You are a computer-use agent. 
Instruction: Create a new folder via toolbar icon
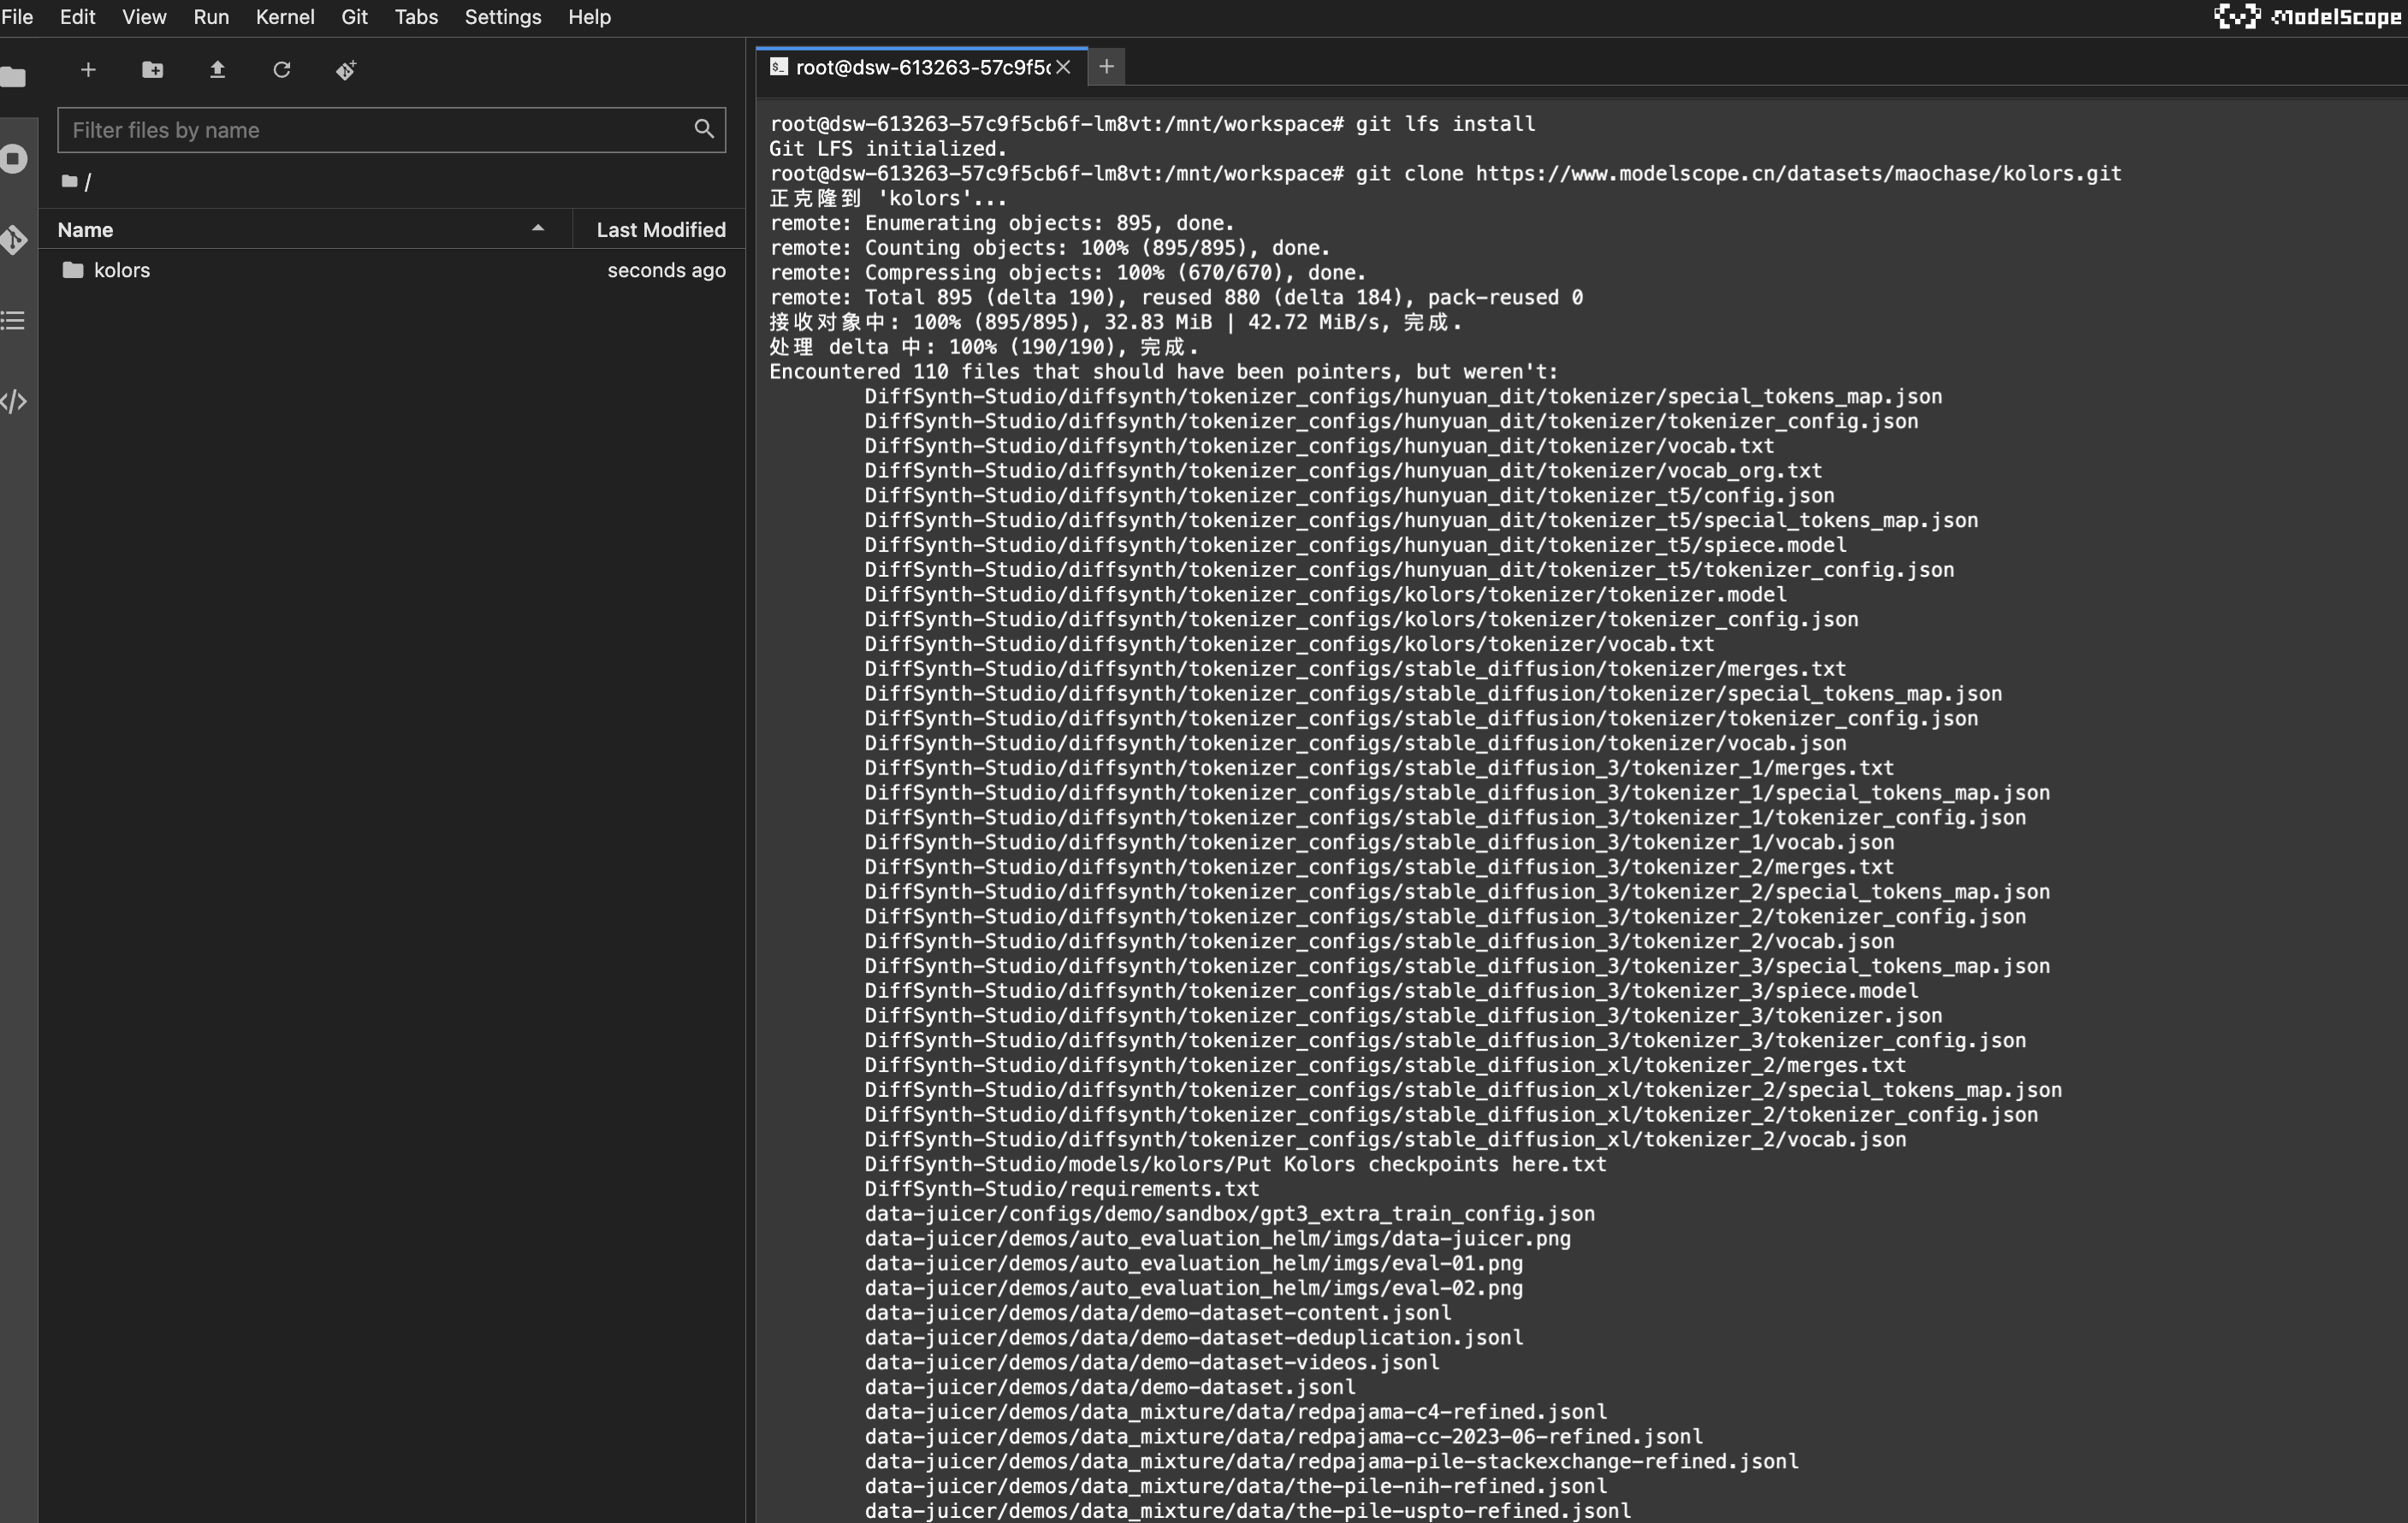coord(152,69)
